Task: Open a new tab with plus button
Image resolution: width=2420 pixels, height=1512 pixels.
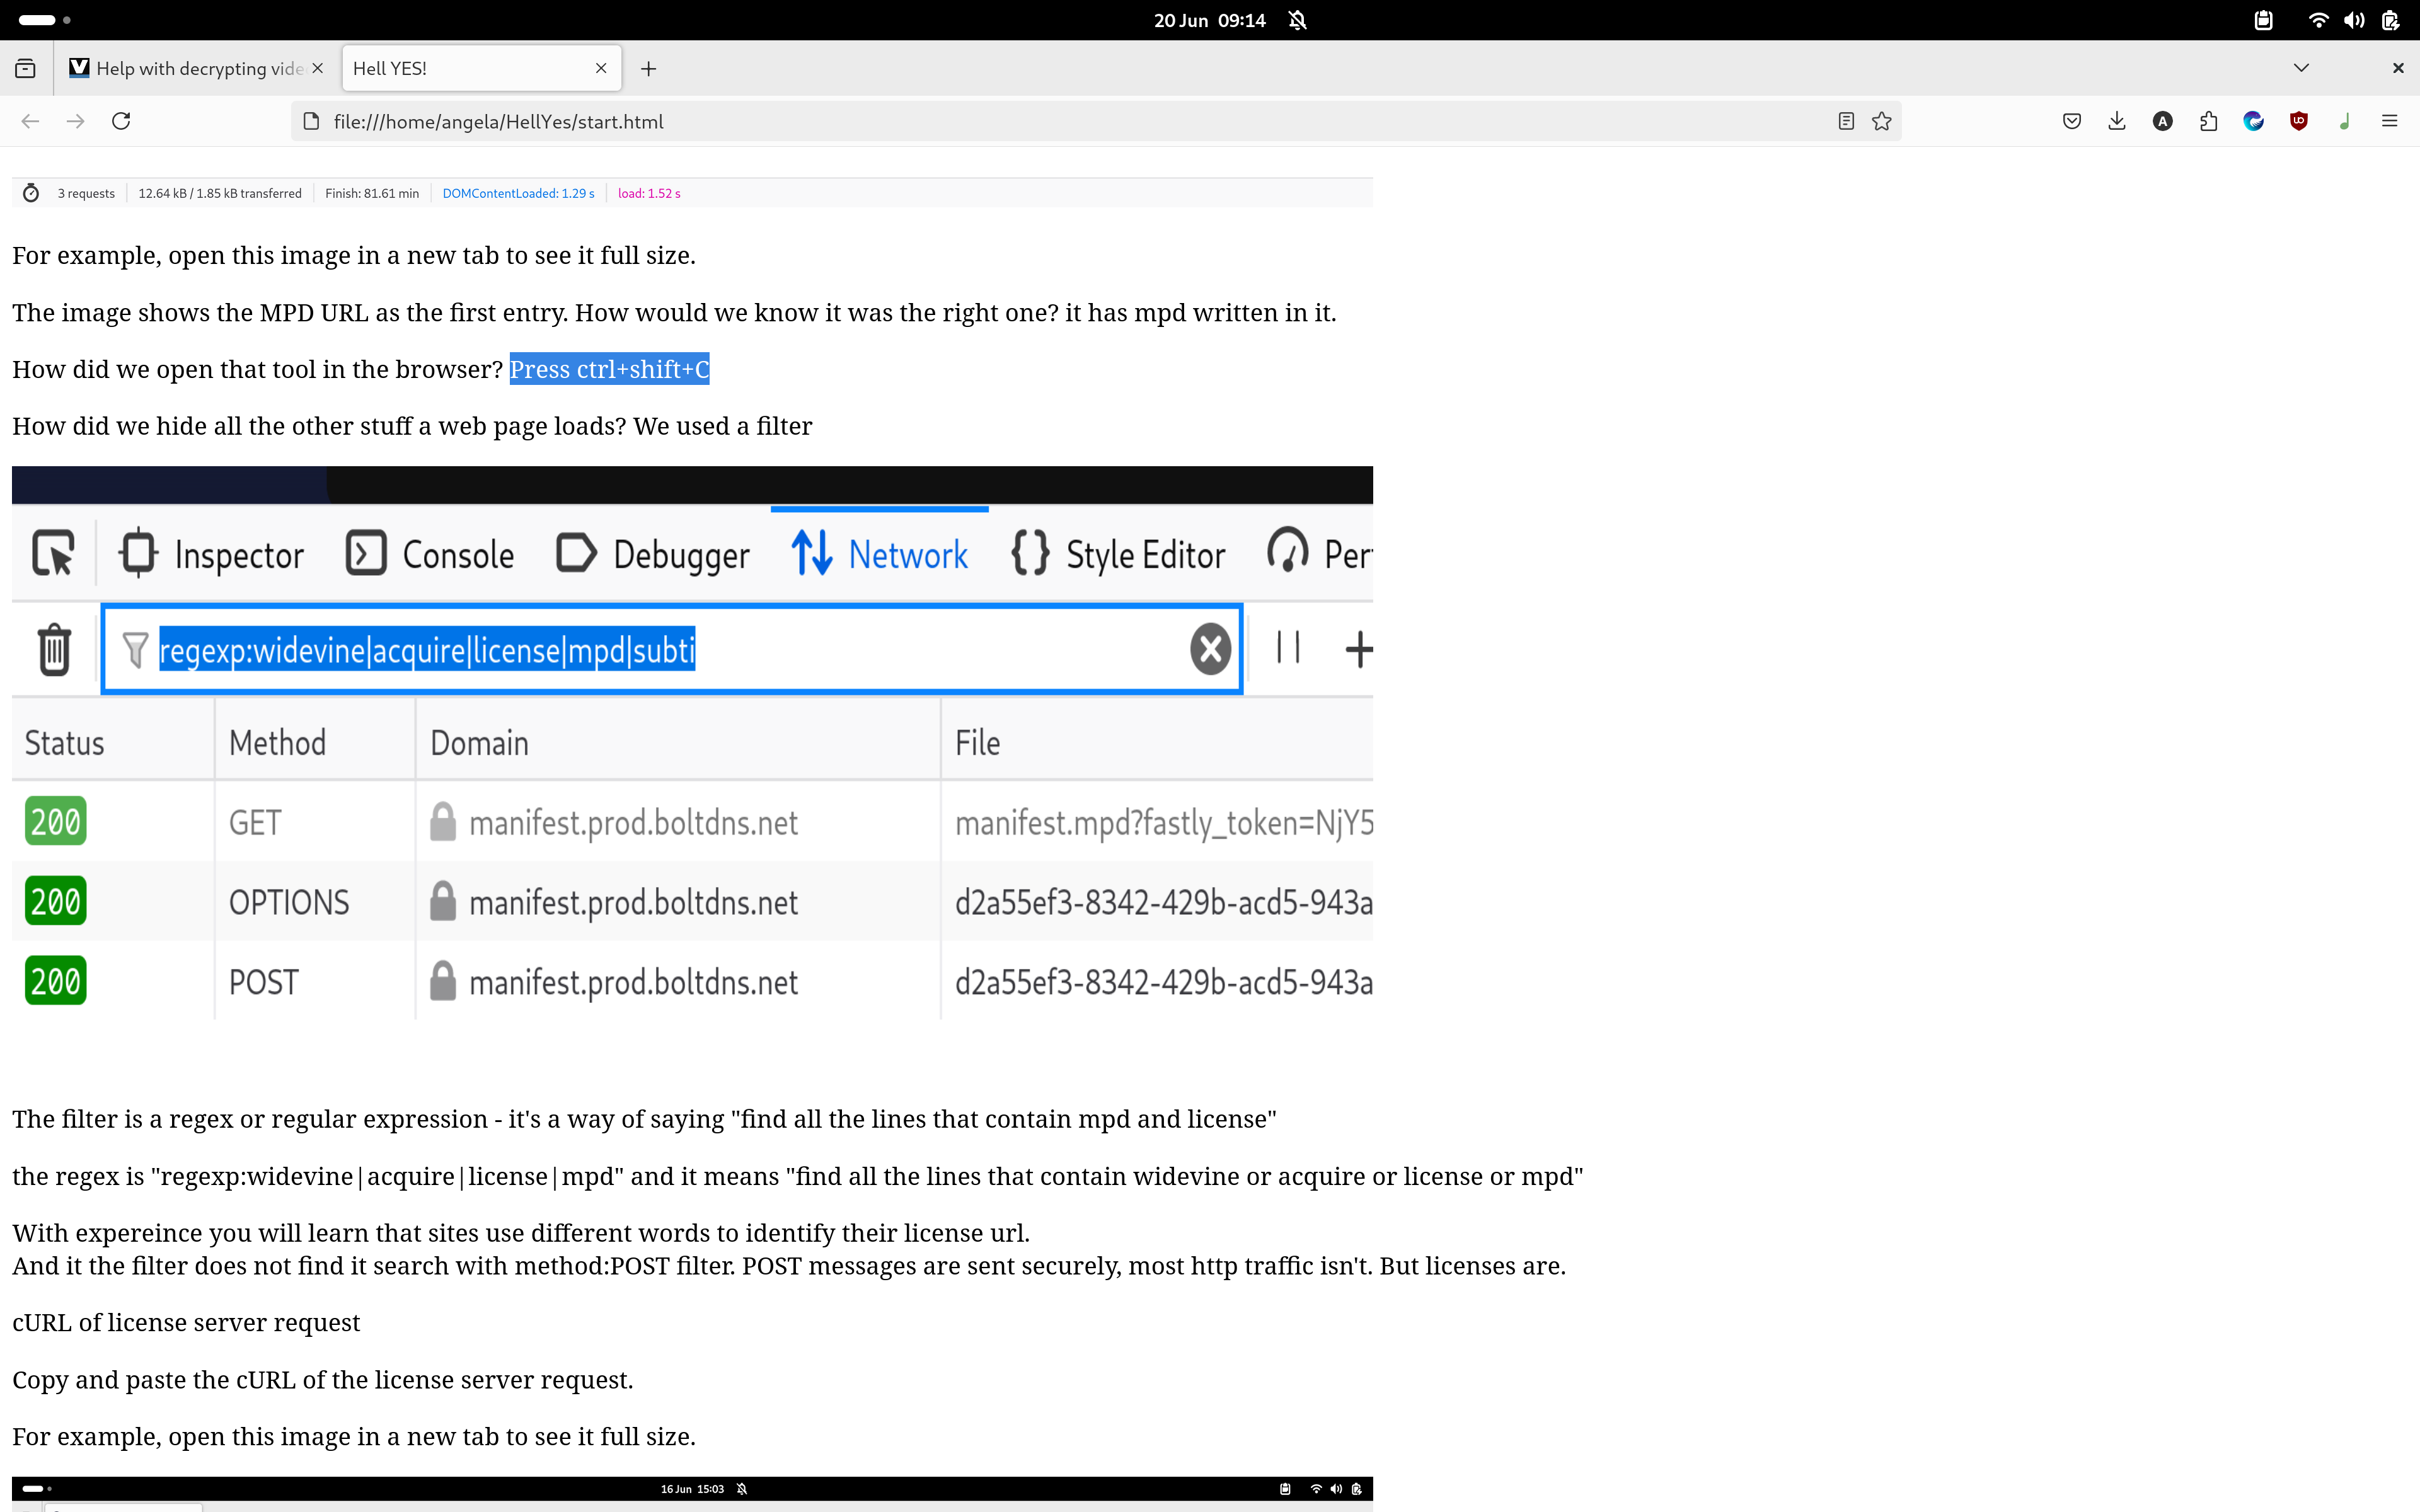Action: [x=648, y=68]
